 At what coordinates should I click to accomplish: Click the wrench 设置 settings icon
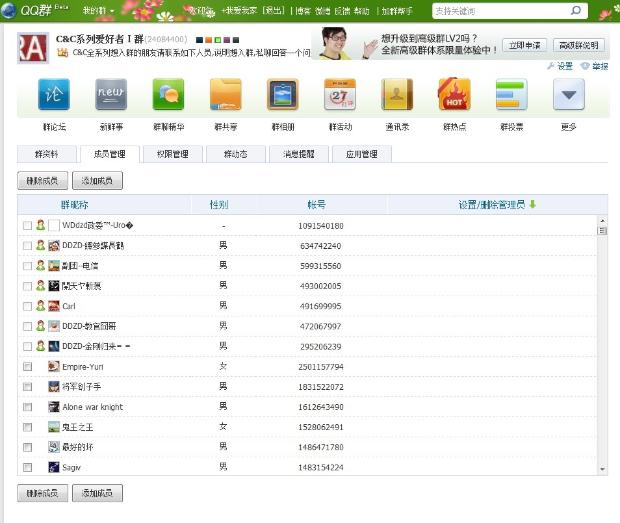coord(550,66)
